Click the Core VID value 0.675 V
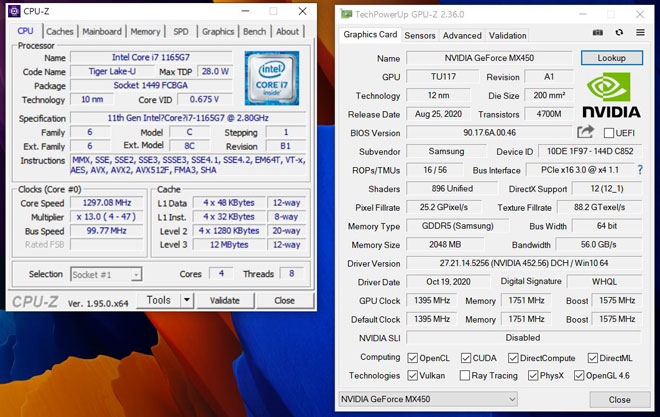660x417 pixels. pos(204,99)
